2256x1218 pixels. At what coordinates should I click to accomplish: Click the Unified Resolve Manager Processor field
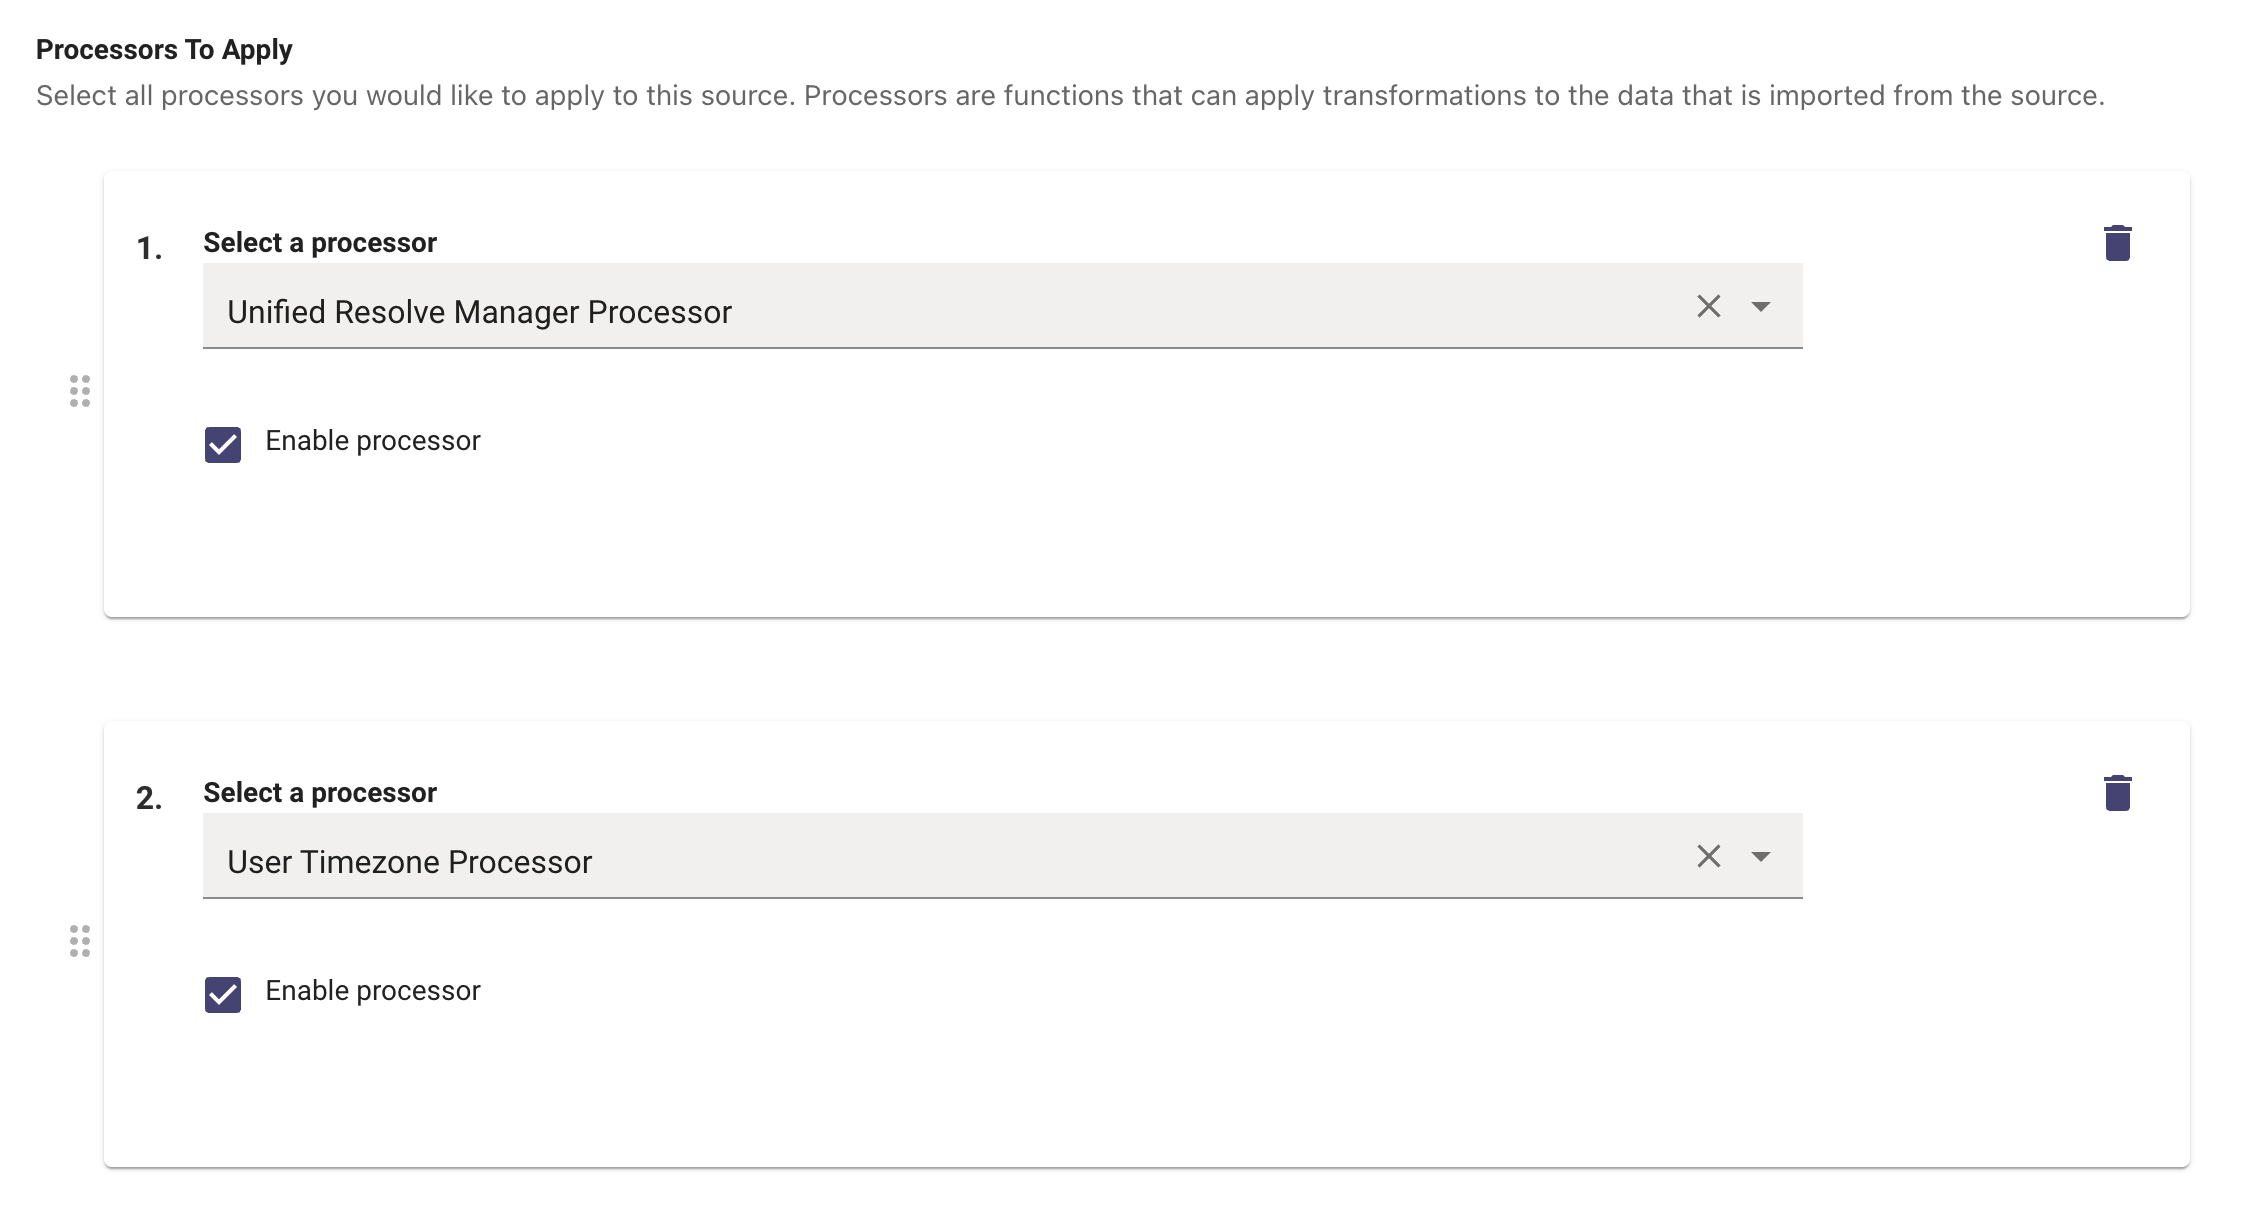[900, 310]
